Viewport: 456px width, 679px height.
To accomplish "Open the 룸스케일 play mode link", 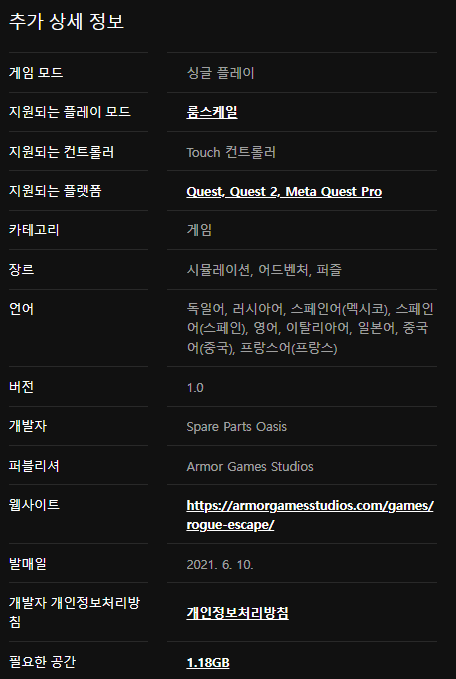I will pos(212,112).
